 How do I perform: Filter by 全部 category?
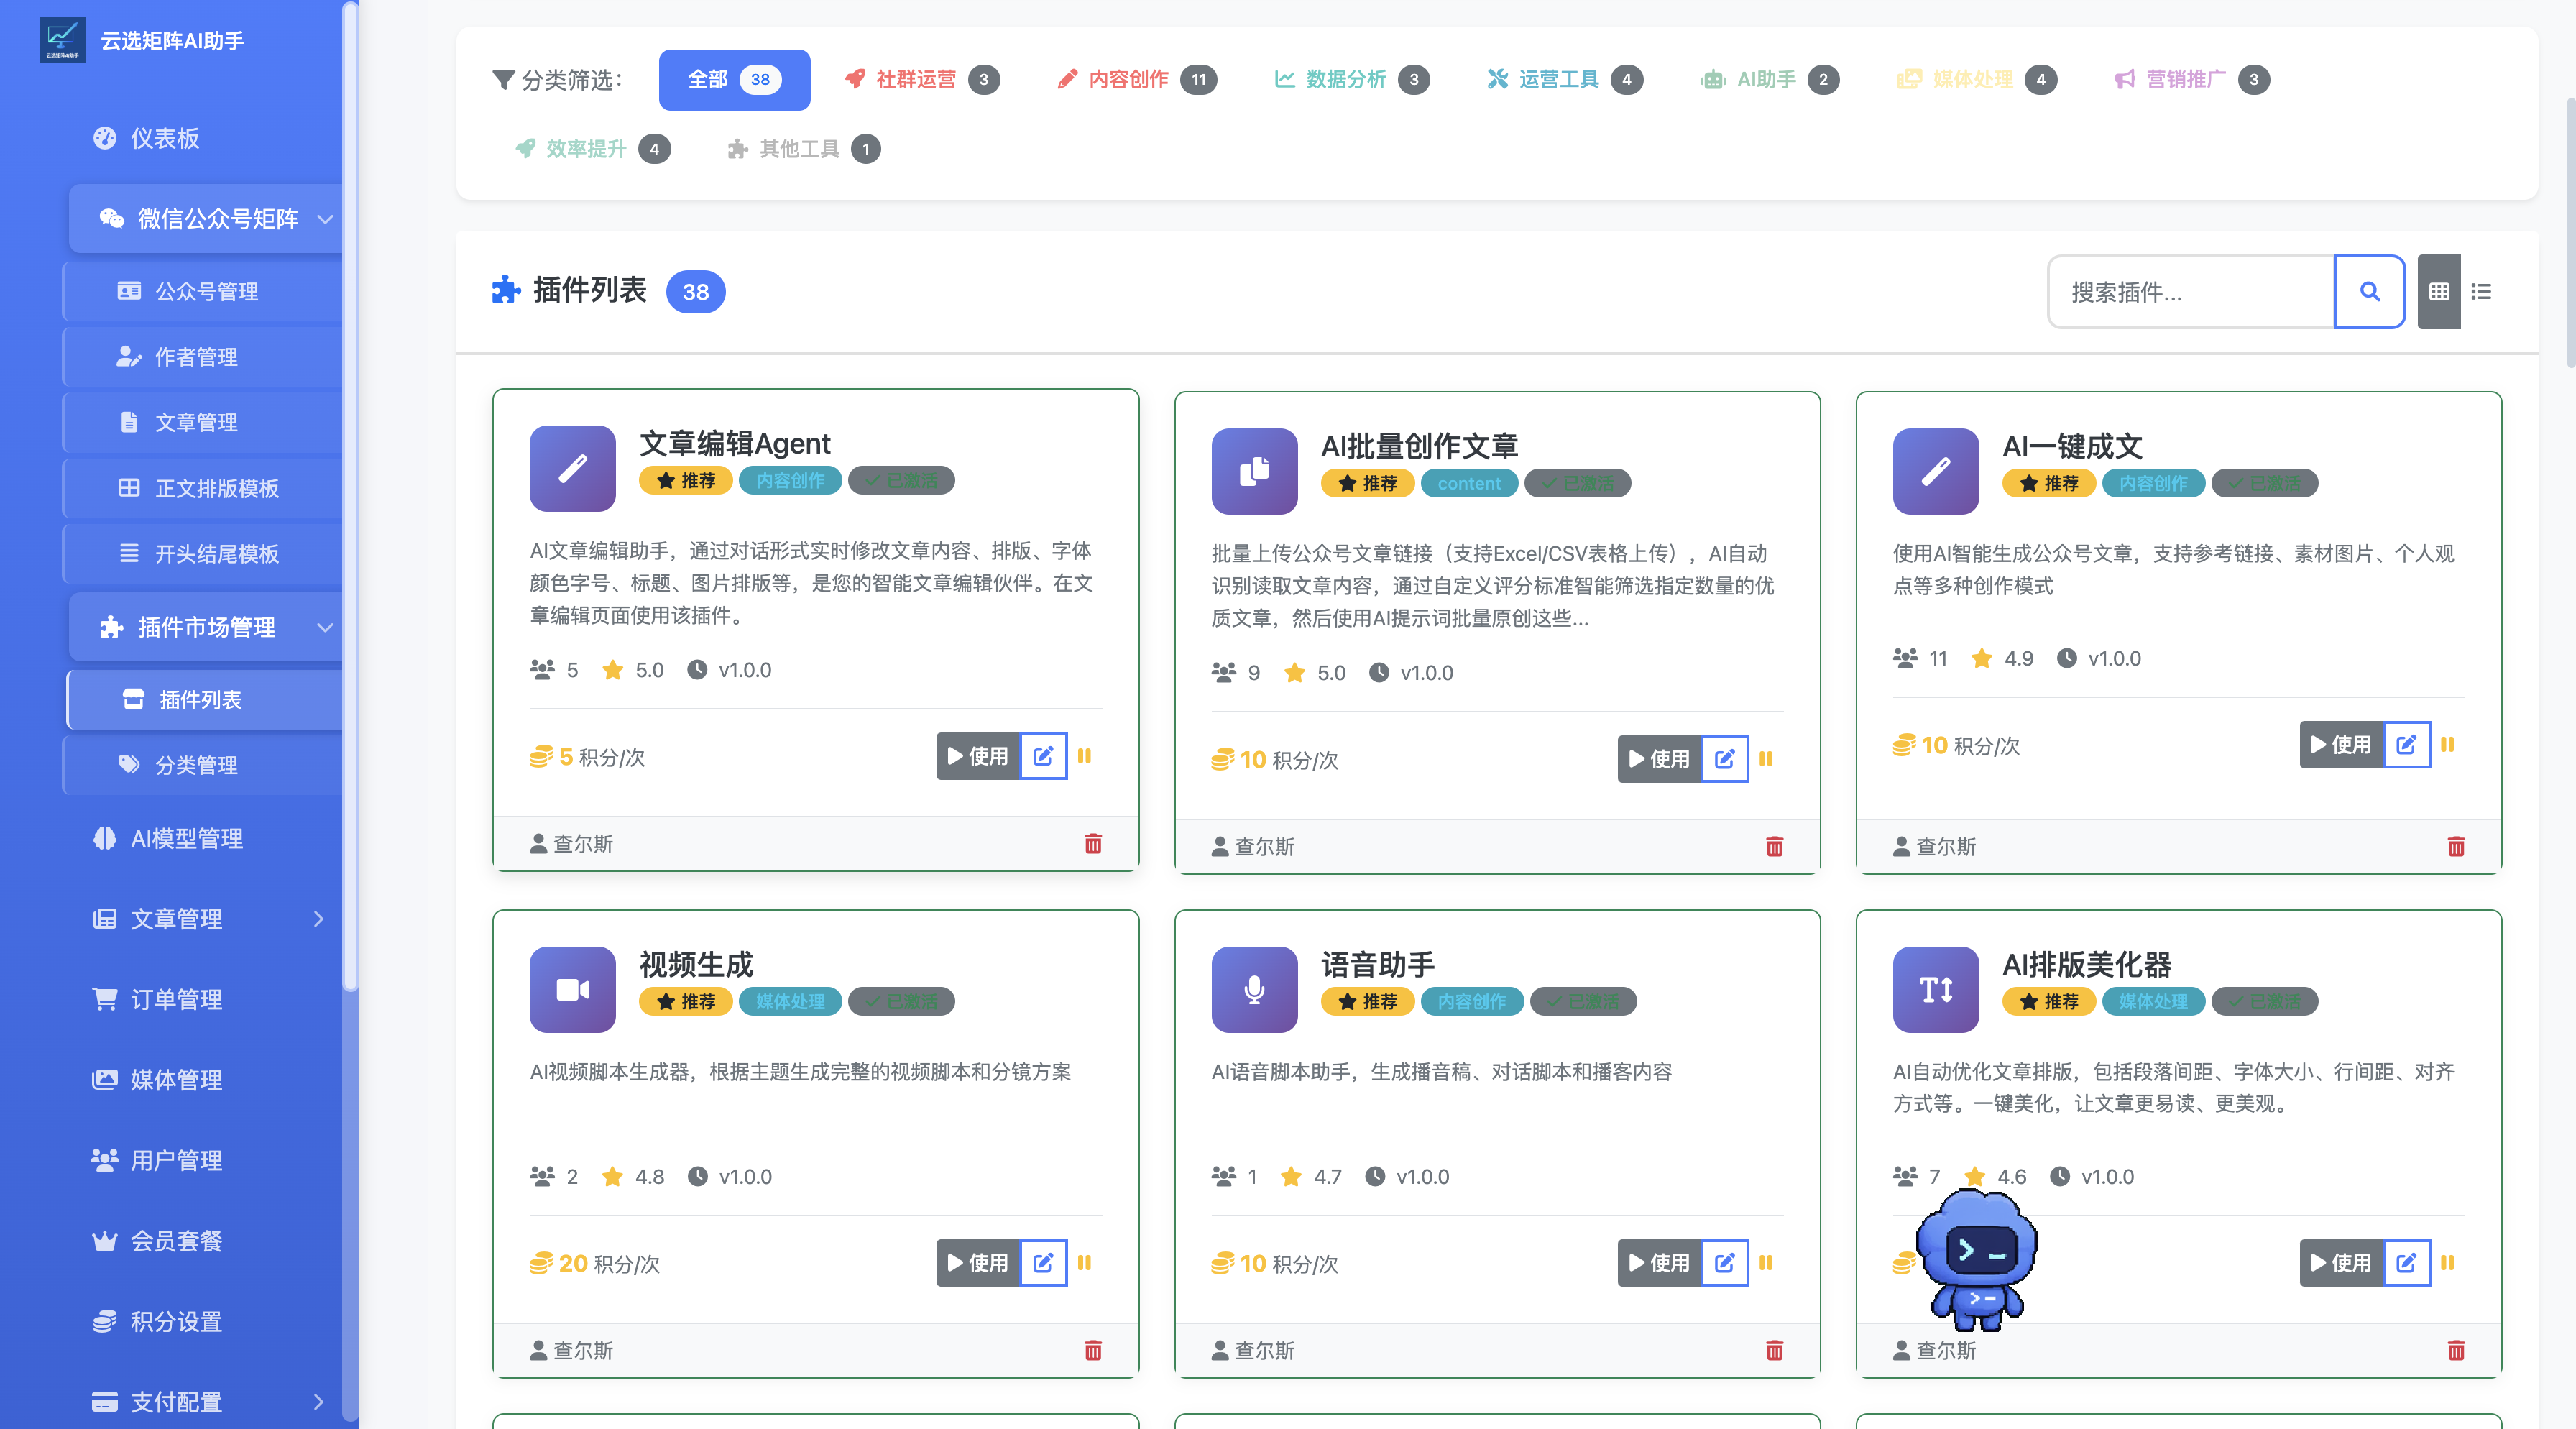pos(734,79)
